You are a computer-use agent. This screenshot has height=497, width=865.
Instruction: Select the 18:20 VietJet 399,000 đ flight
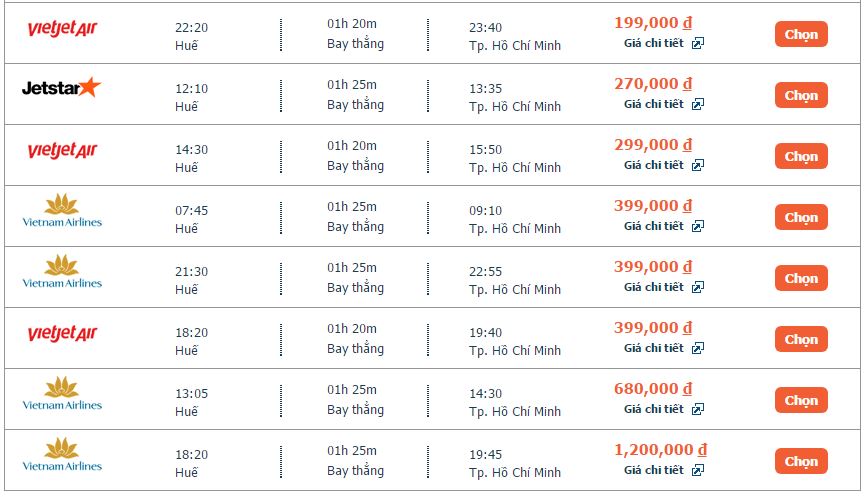click(x=801, y=339)
